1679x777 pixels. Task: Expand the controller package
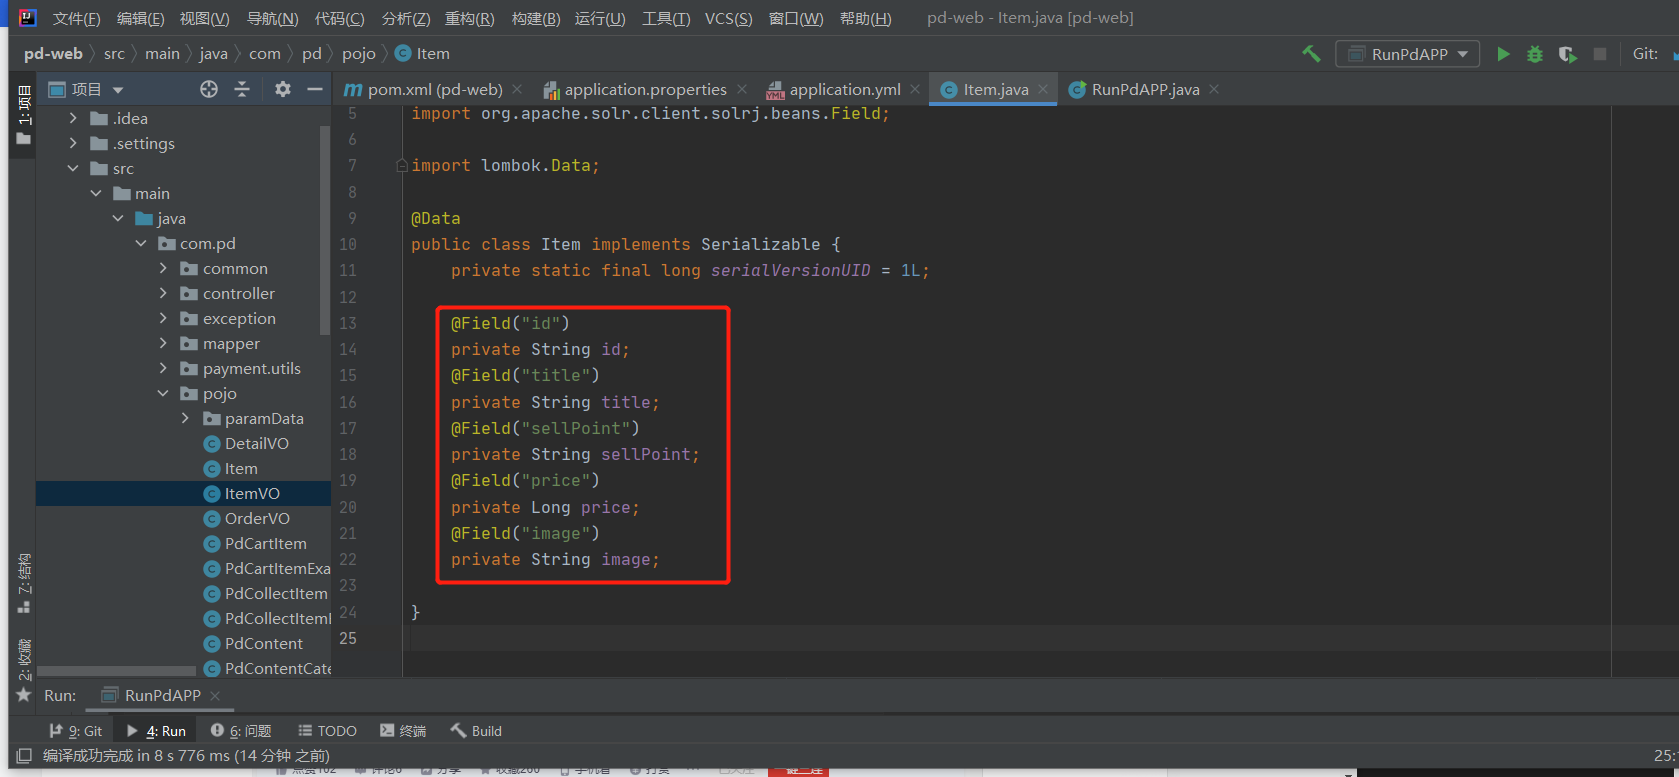[163, 293]
